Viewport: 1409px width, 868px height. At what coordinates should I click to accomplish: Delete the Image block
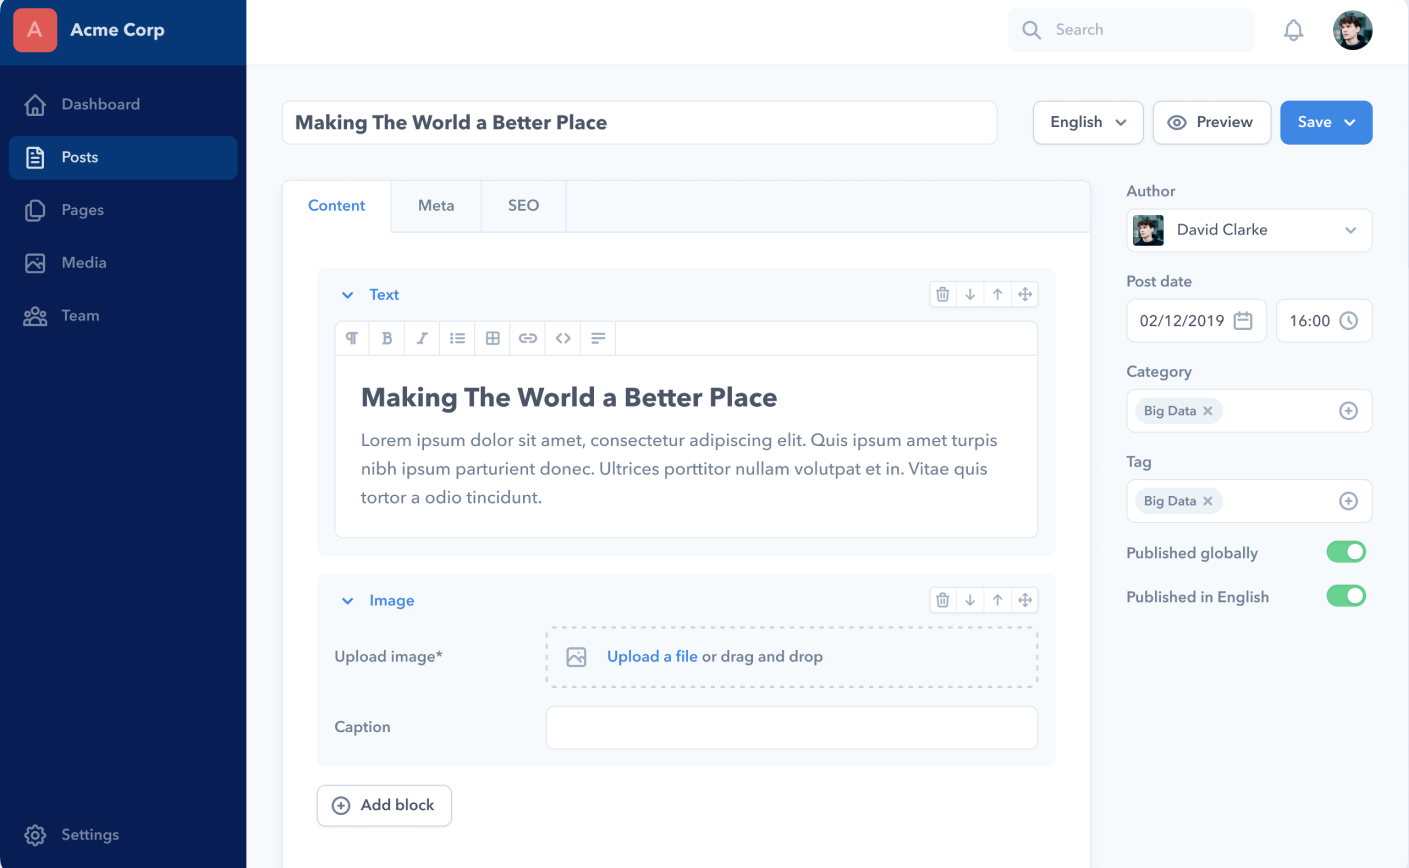[x=942, y=600]
